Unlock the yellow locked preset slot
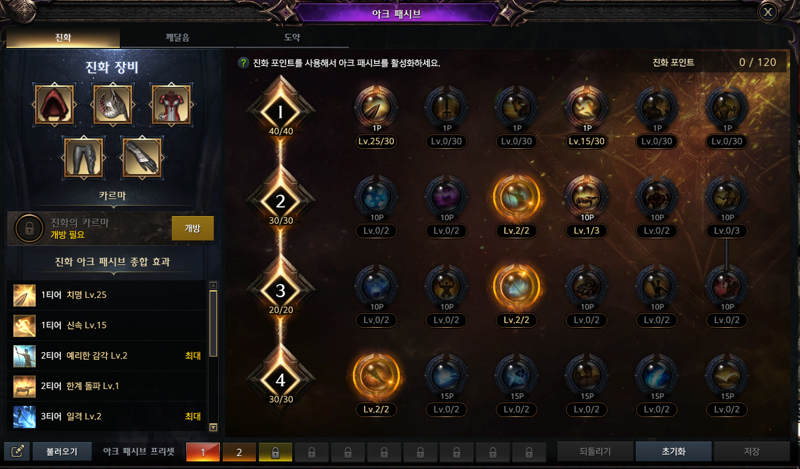Image resolution: width=800 pixels, height=469 pixels. (x=275, y=452)
